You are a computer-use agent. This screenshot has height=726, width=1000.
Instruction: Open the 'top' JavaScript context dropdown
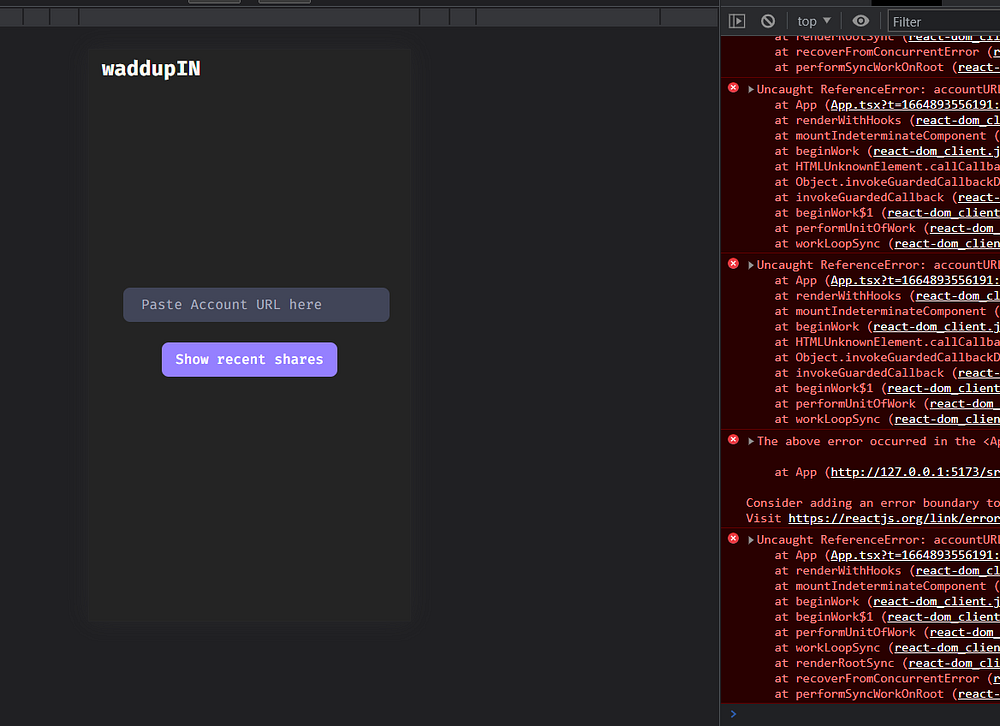(814, 21)
